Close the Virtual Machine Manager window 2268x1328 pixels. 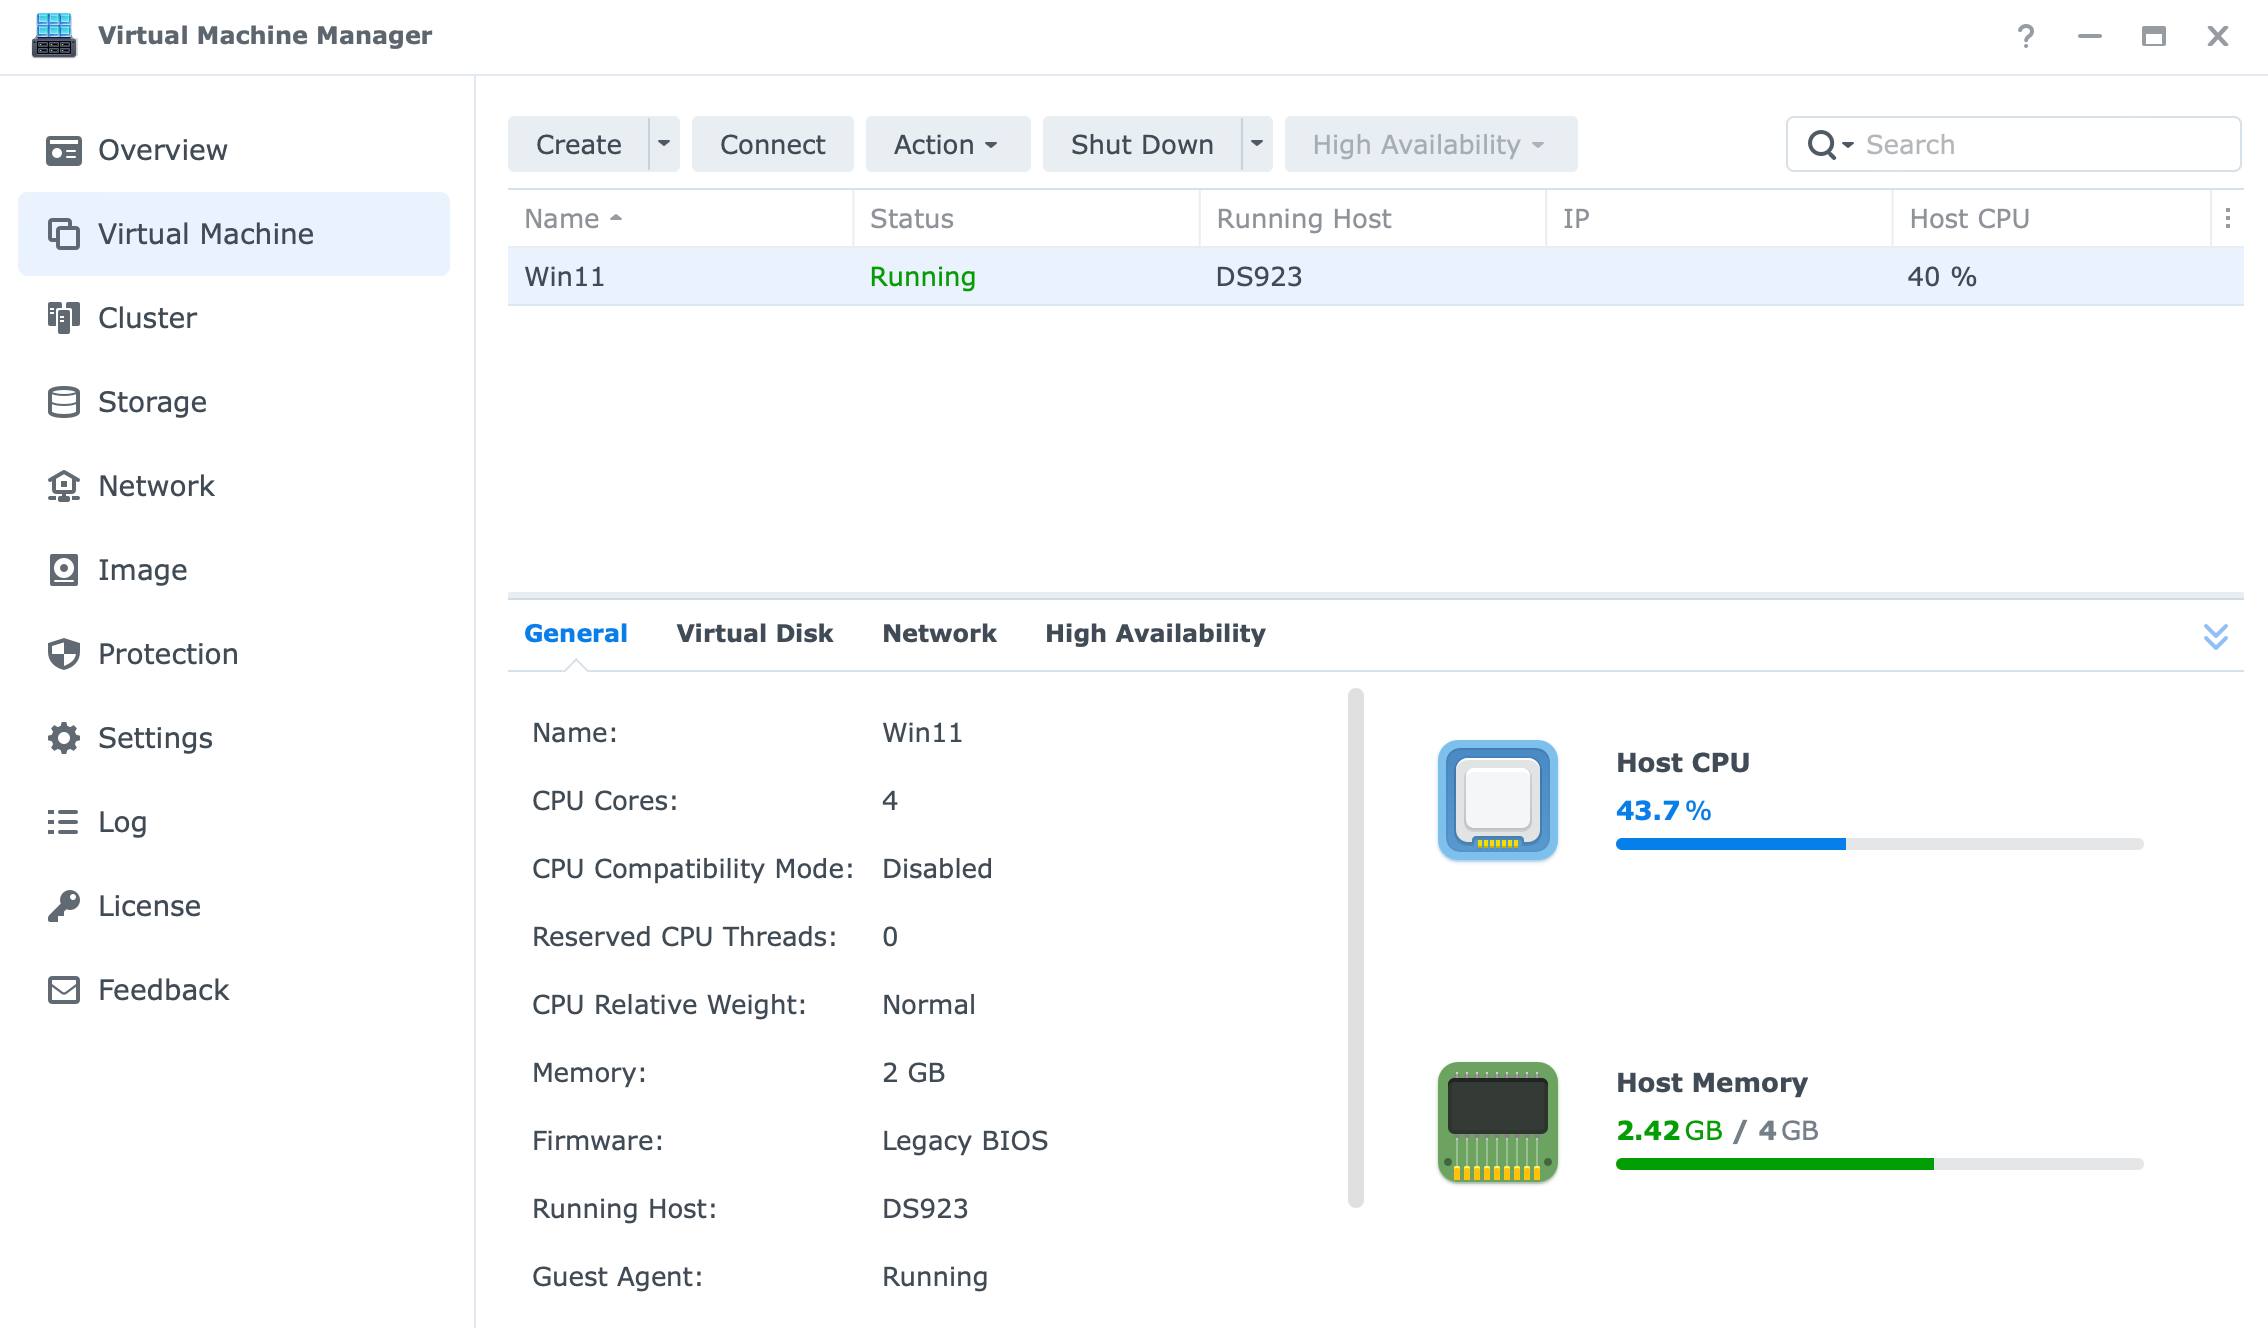point(2218,36)
